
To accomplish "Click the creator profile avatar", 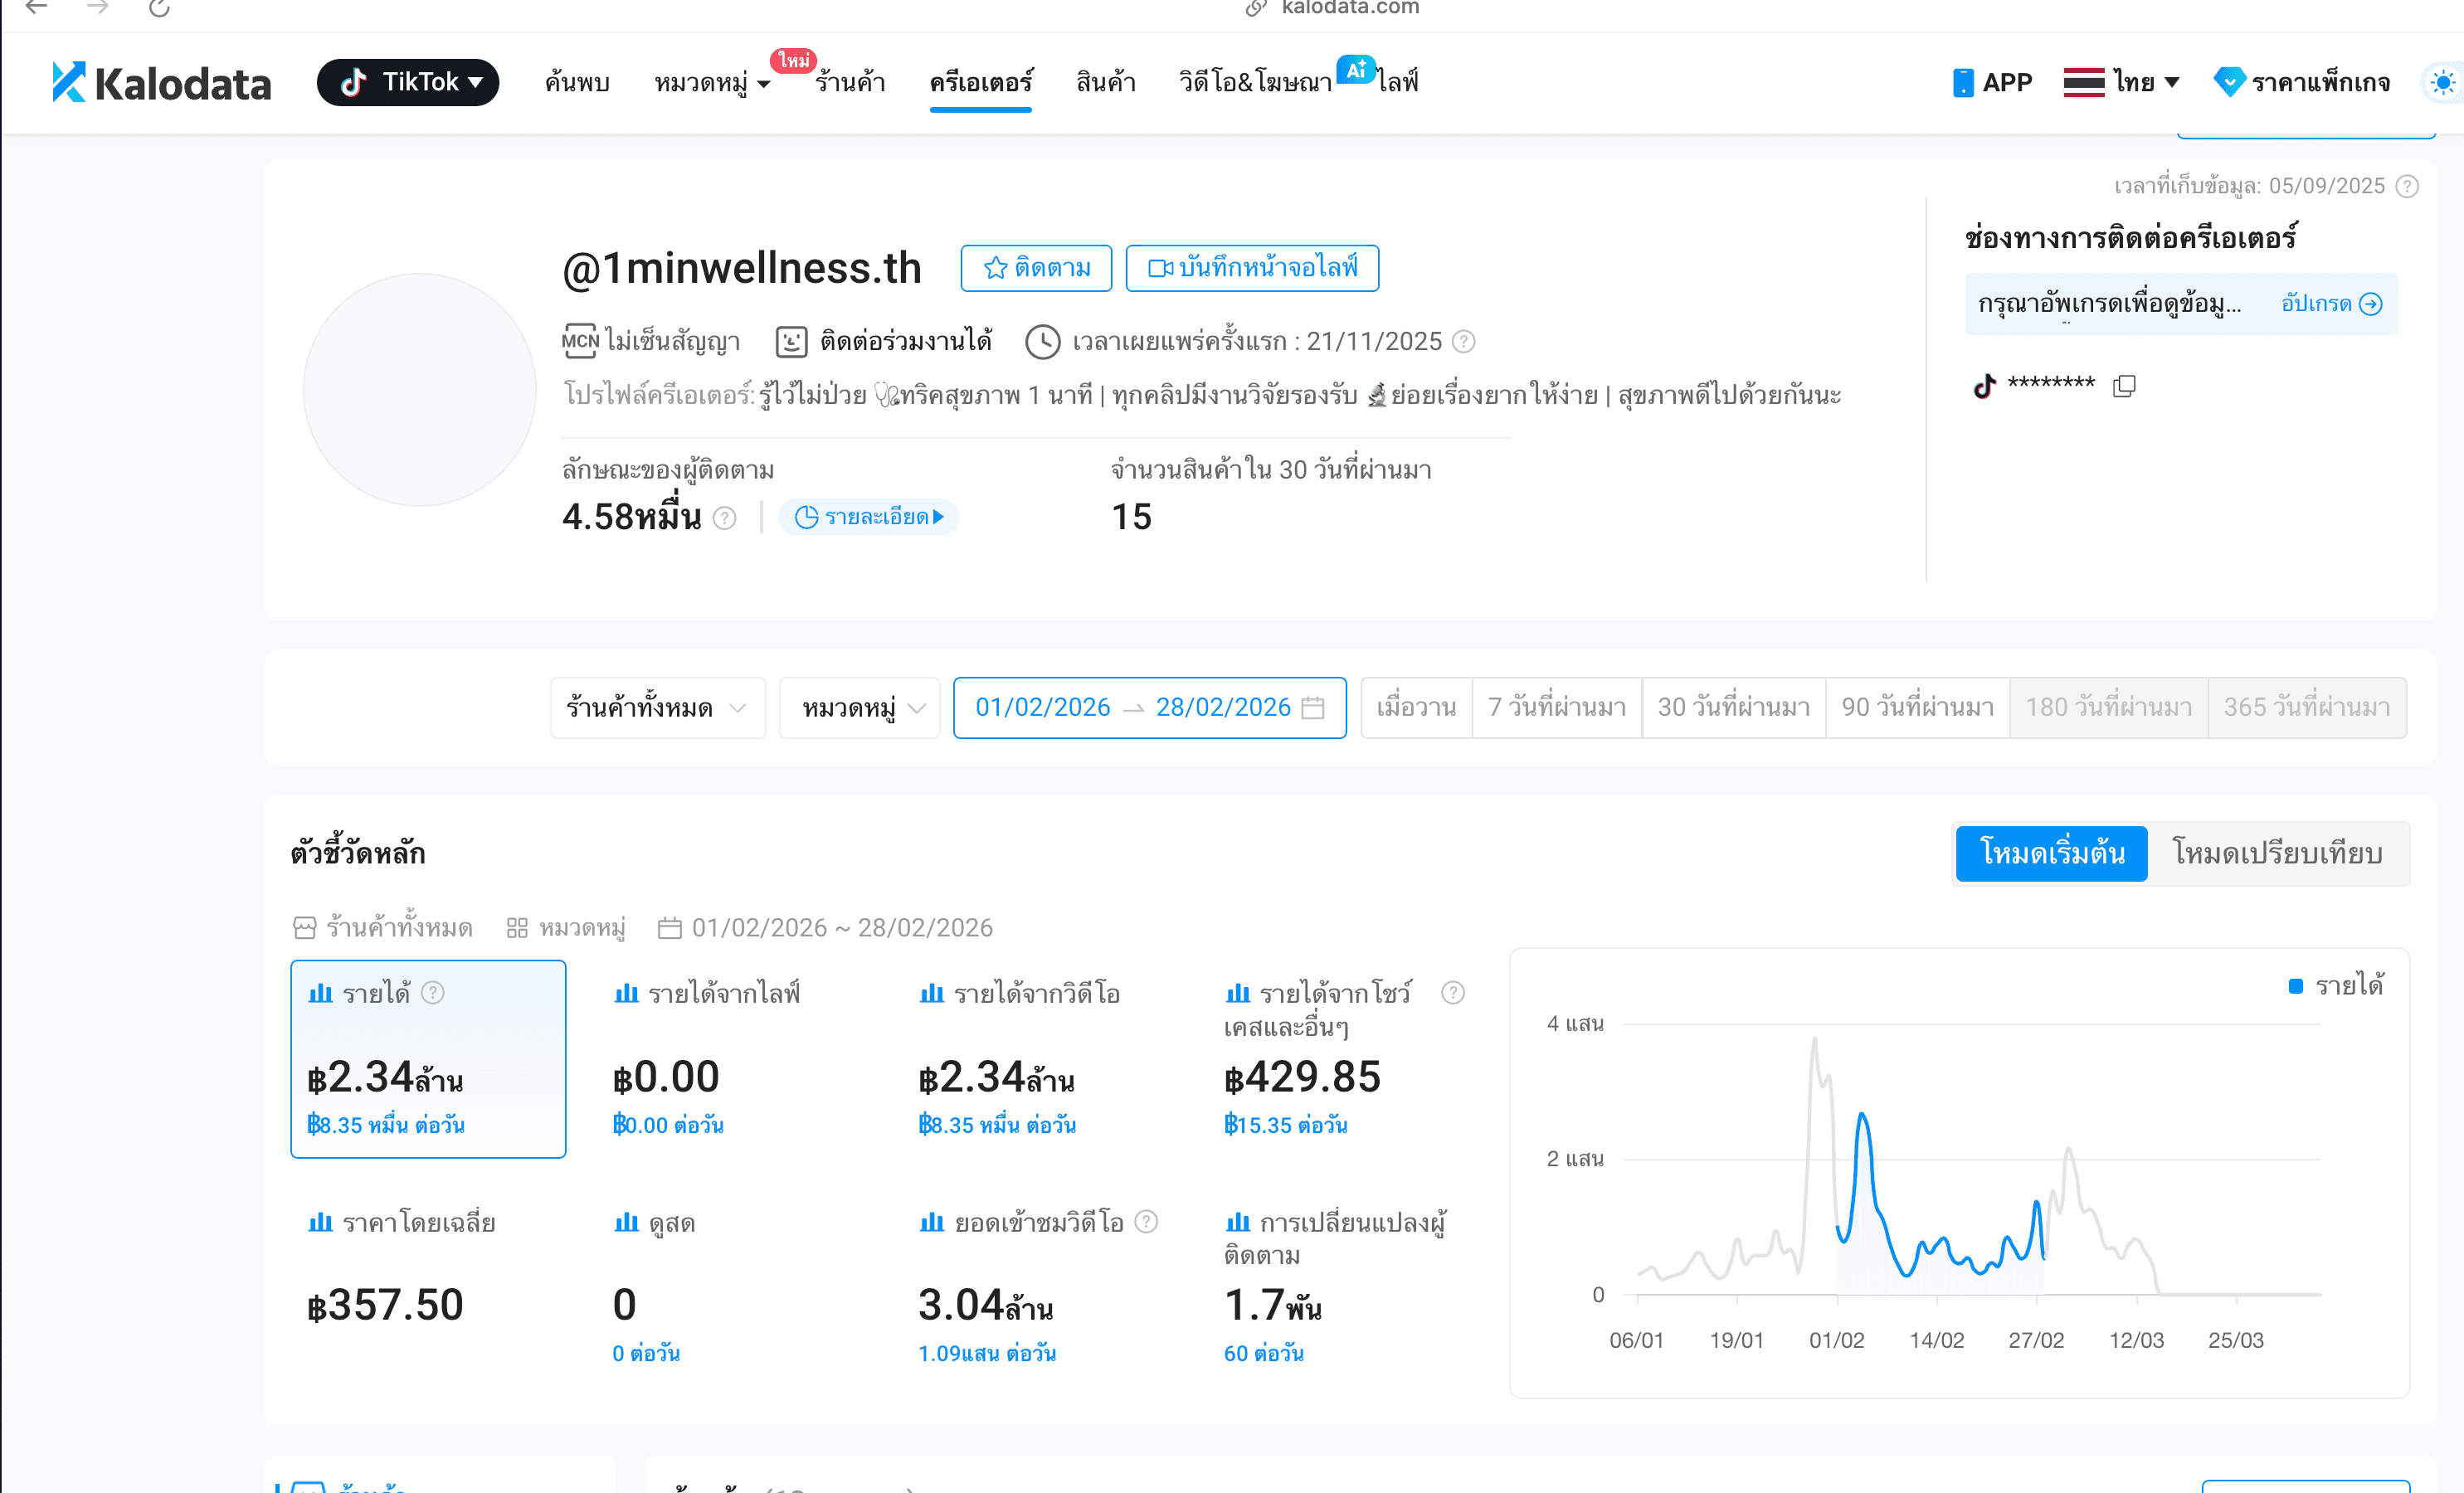I will pos(419,390).
